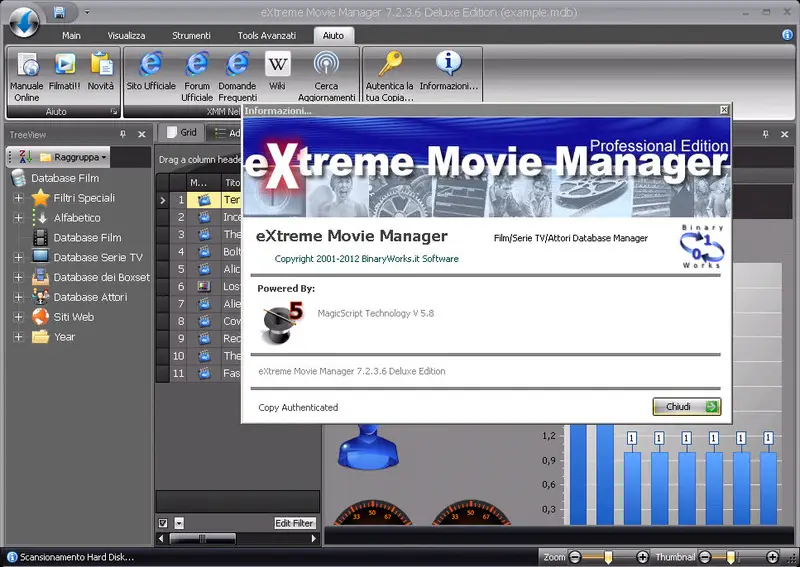Select Siti Web tree item
Screen dimensions: 800x567
click(x=63, y=317)
